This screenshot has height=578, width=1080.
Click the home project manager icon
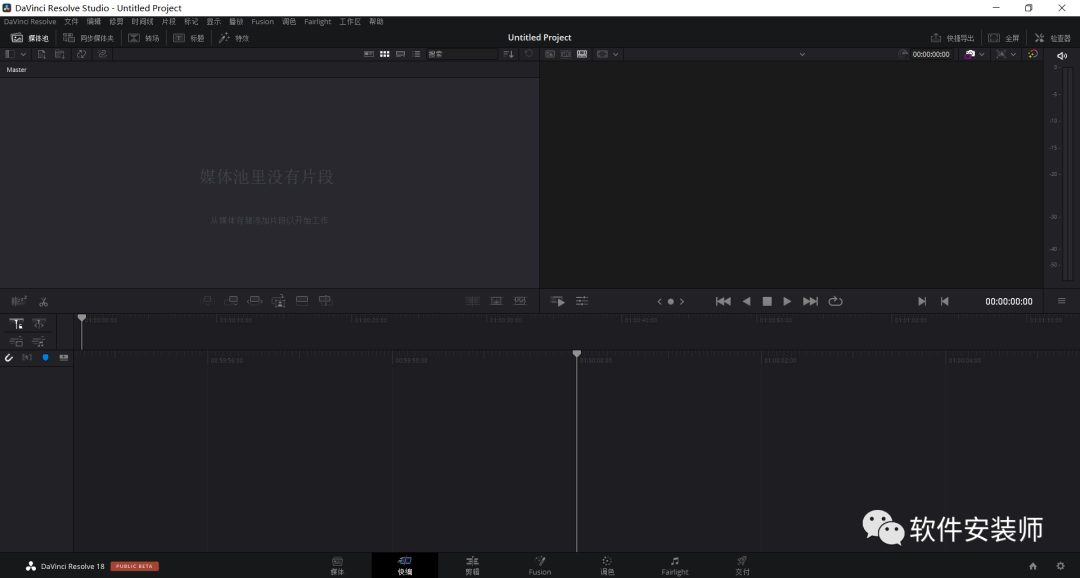pyautogui.click(x=1033, y=566)
